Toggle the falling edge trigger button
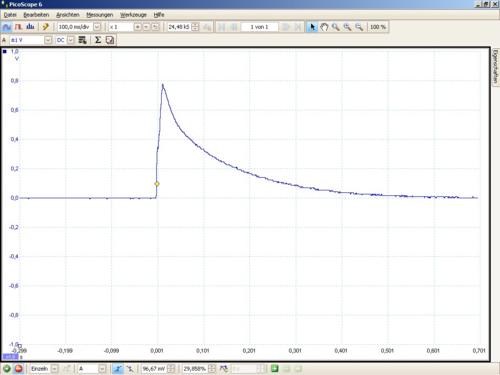500x375 pixels. click(x=130, y=369)
